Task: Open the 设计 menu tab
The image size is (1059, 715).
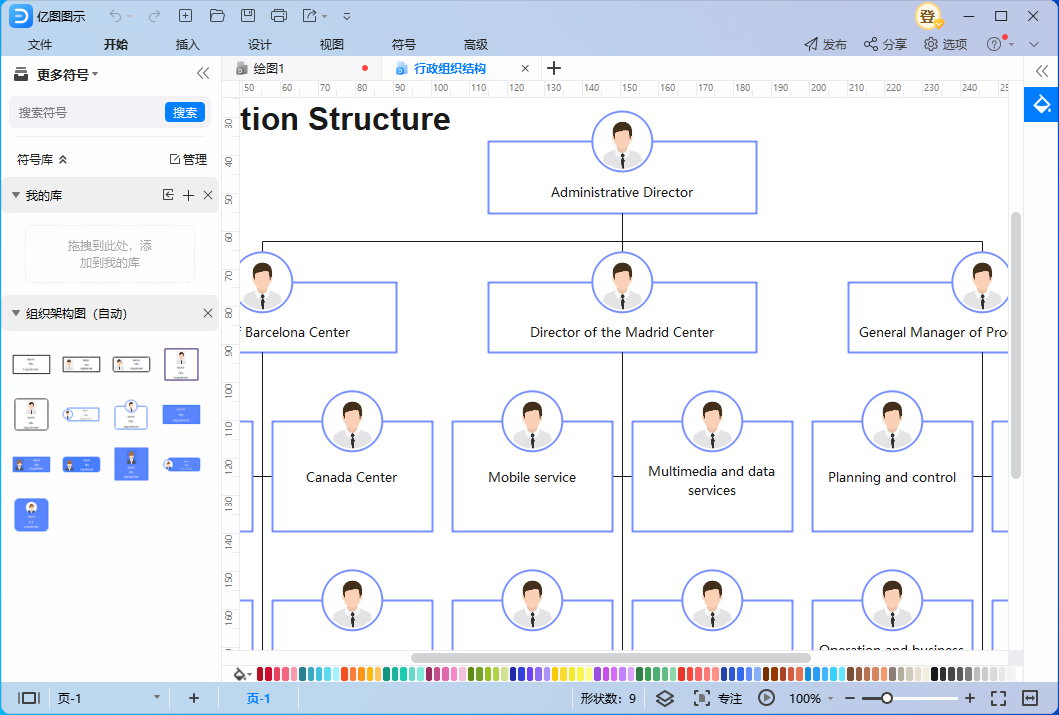Action: pos(259,45)
